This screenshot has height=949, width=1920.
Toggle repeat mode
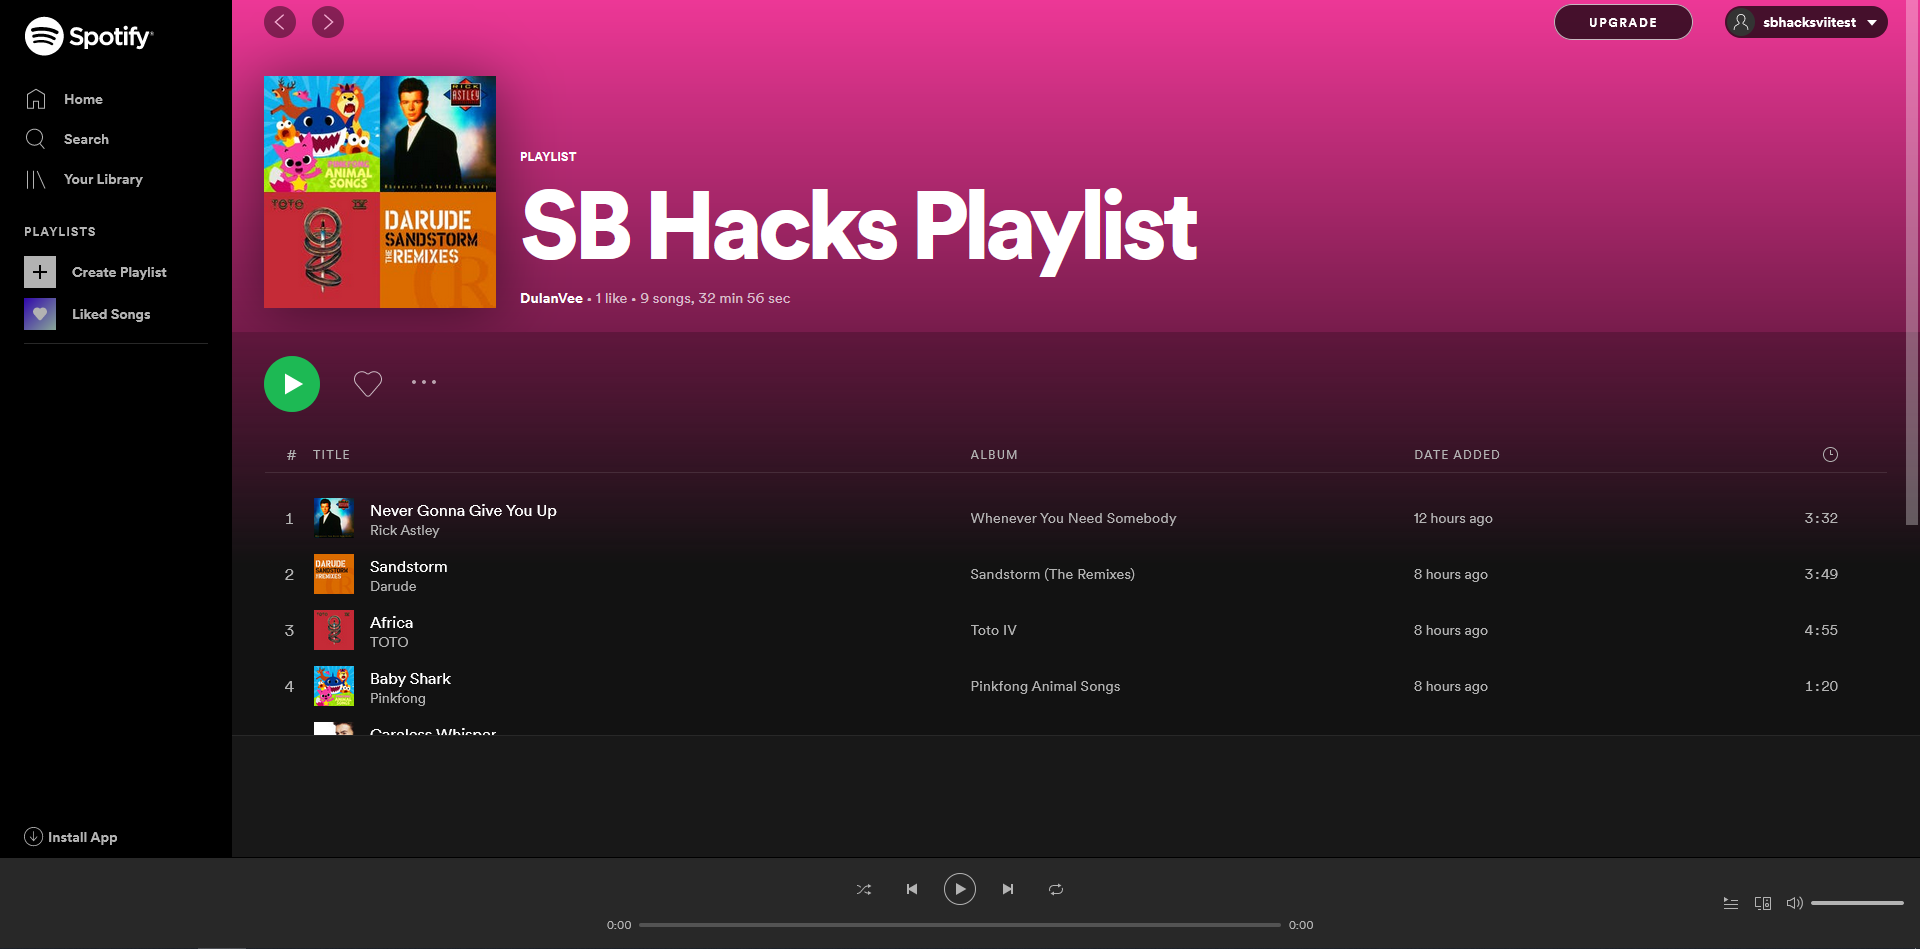(1056, 889)
